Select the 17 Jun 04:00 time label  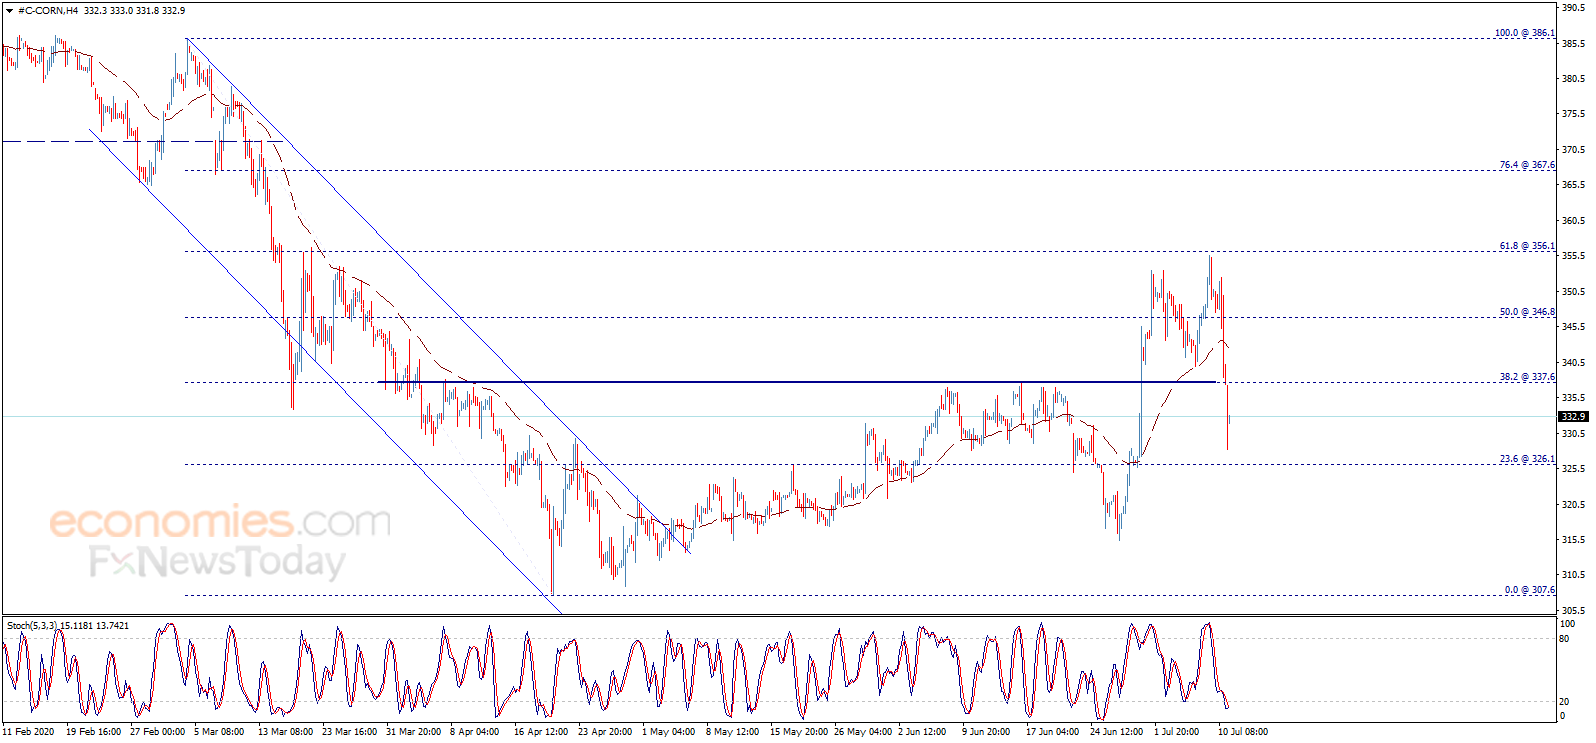(x=1052, y=732)
